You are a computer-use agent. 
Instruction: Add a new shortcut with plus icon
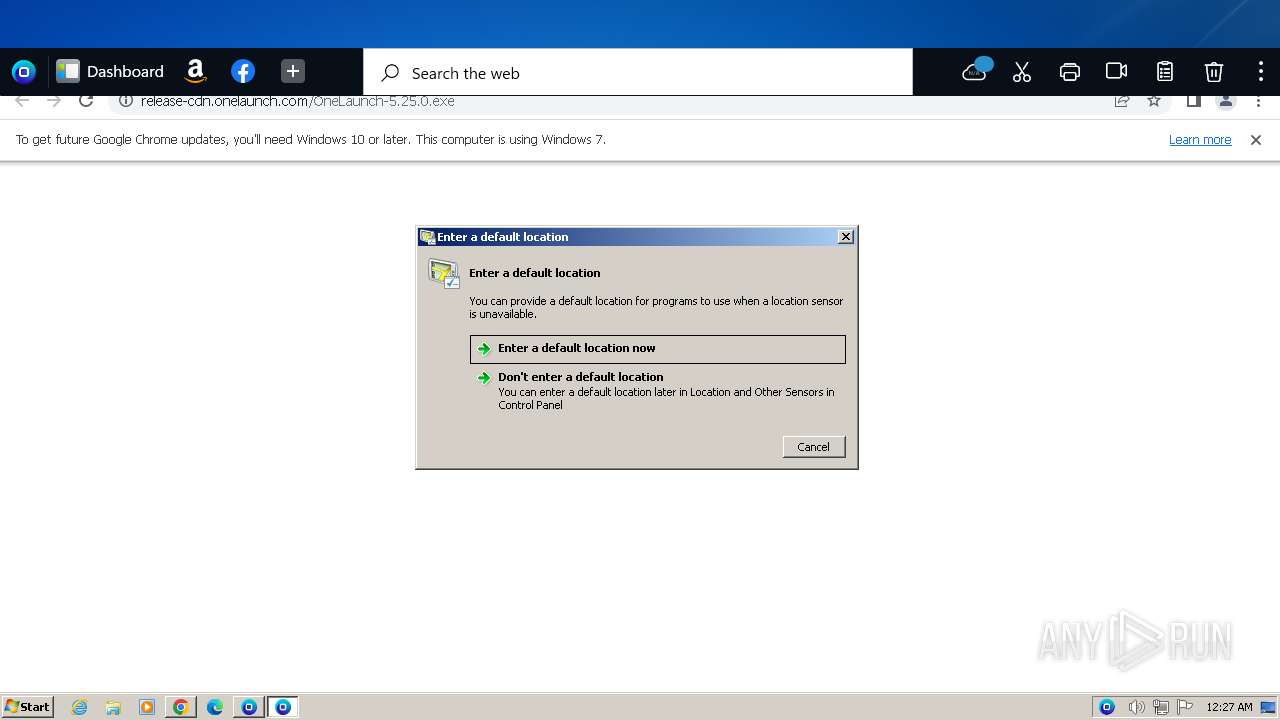pyautogui.click(x=293, y=71)
